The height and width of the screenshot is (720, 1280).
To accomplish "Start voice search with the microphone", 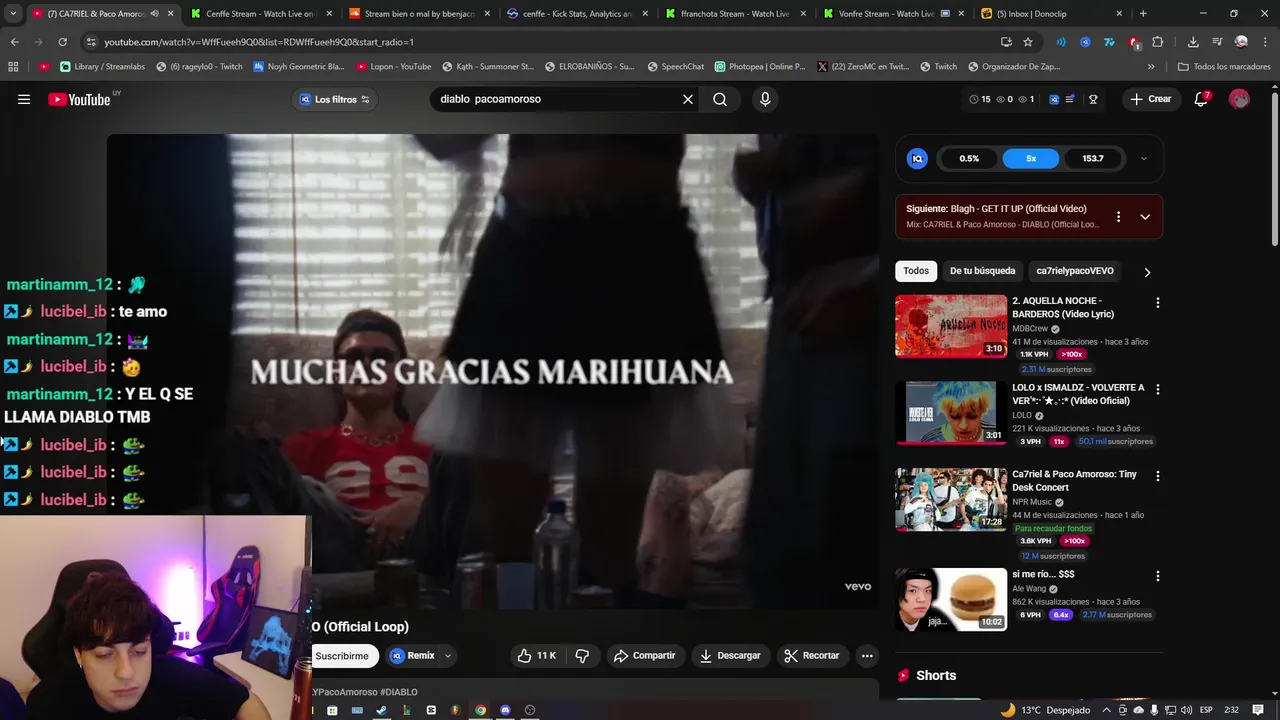I will pos(765,99).
